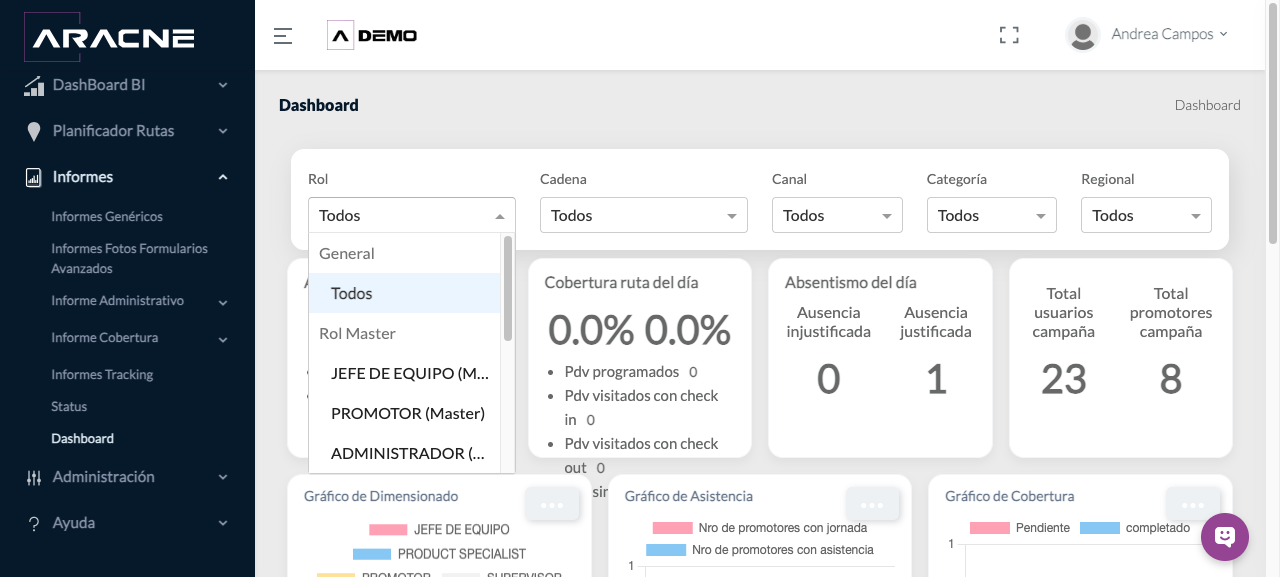The width and height of the screenshot is (1280, 577).
Task: Click the Informes report icon
Action: [x=34, y=178]
